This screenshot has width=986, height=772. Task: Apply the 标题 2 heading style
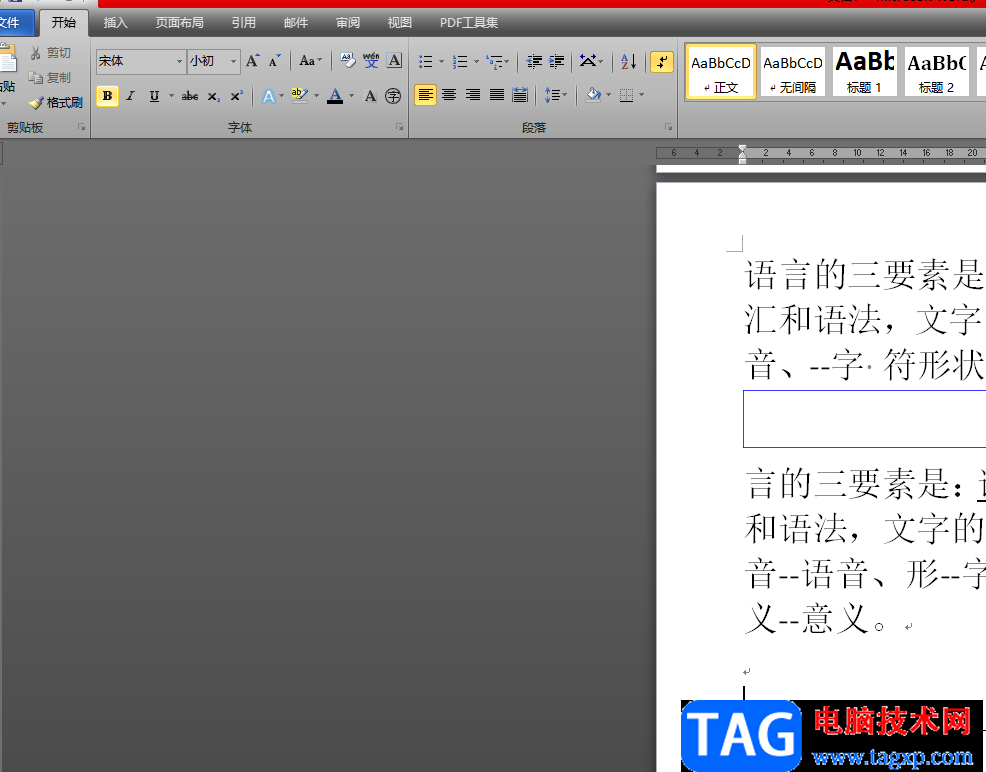937,72
